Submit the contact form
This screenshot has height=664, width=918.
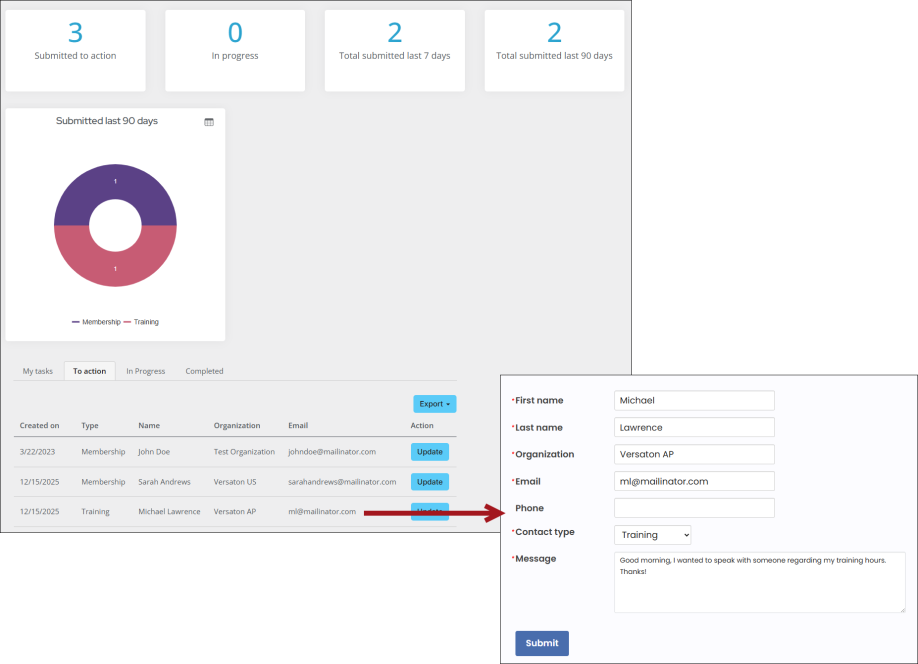tap(541, 643)
